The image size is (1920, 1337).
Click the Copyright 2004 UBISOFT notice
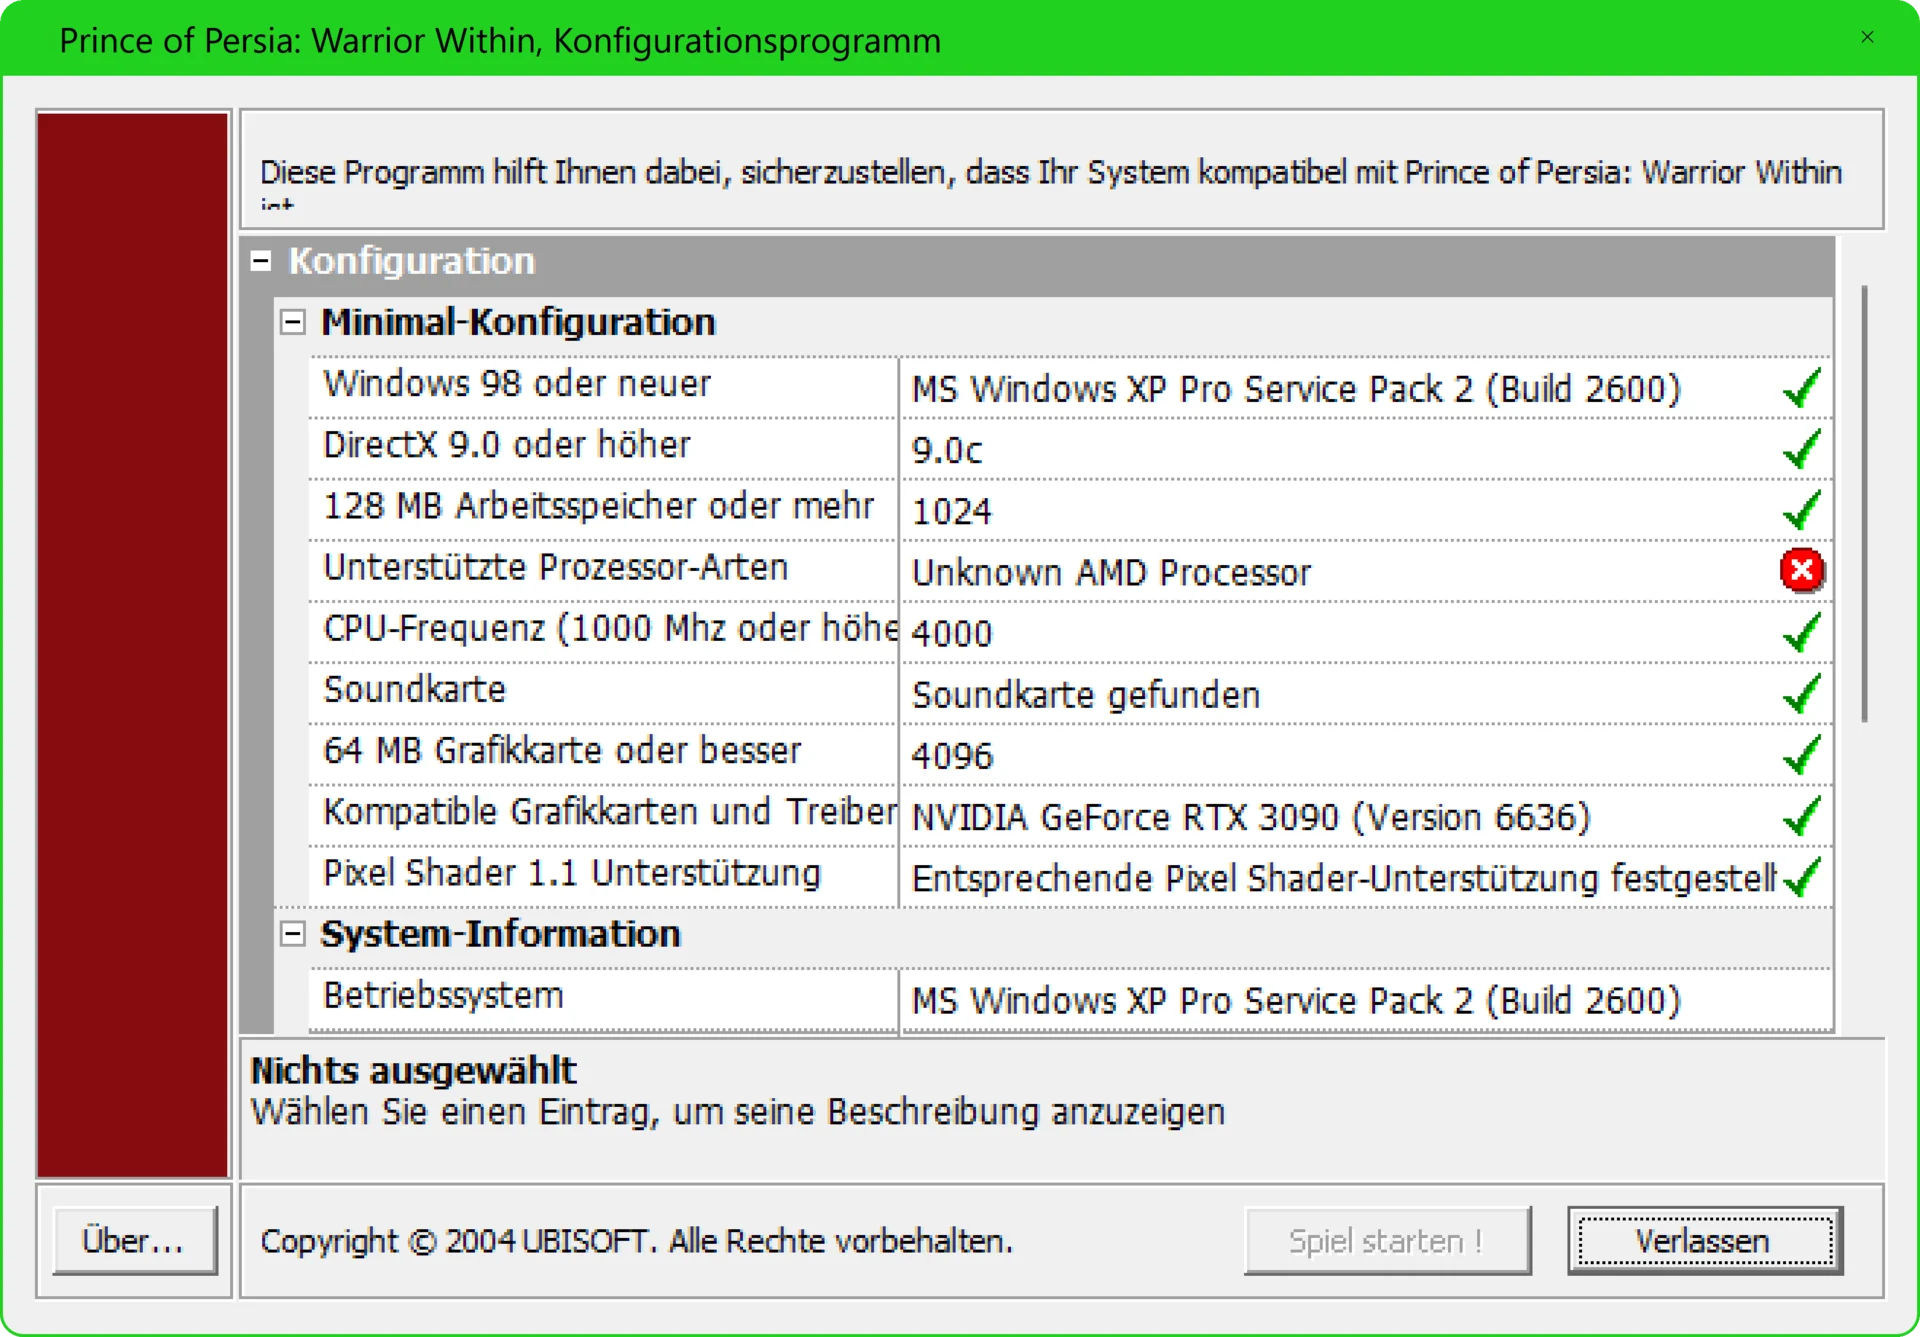coord(637,1241)
